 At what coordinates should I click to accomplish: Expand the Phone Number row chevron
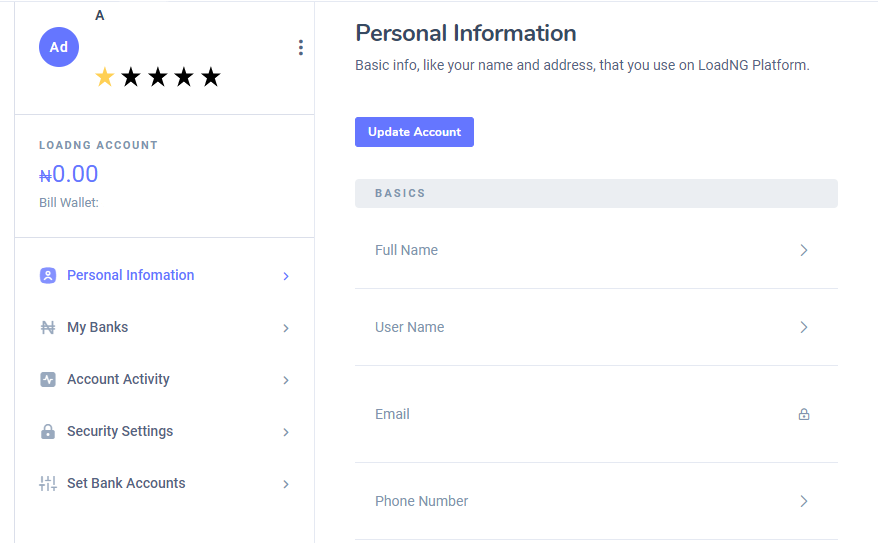point(804,501)
